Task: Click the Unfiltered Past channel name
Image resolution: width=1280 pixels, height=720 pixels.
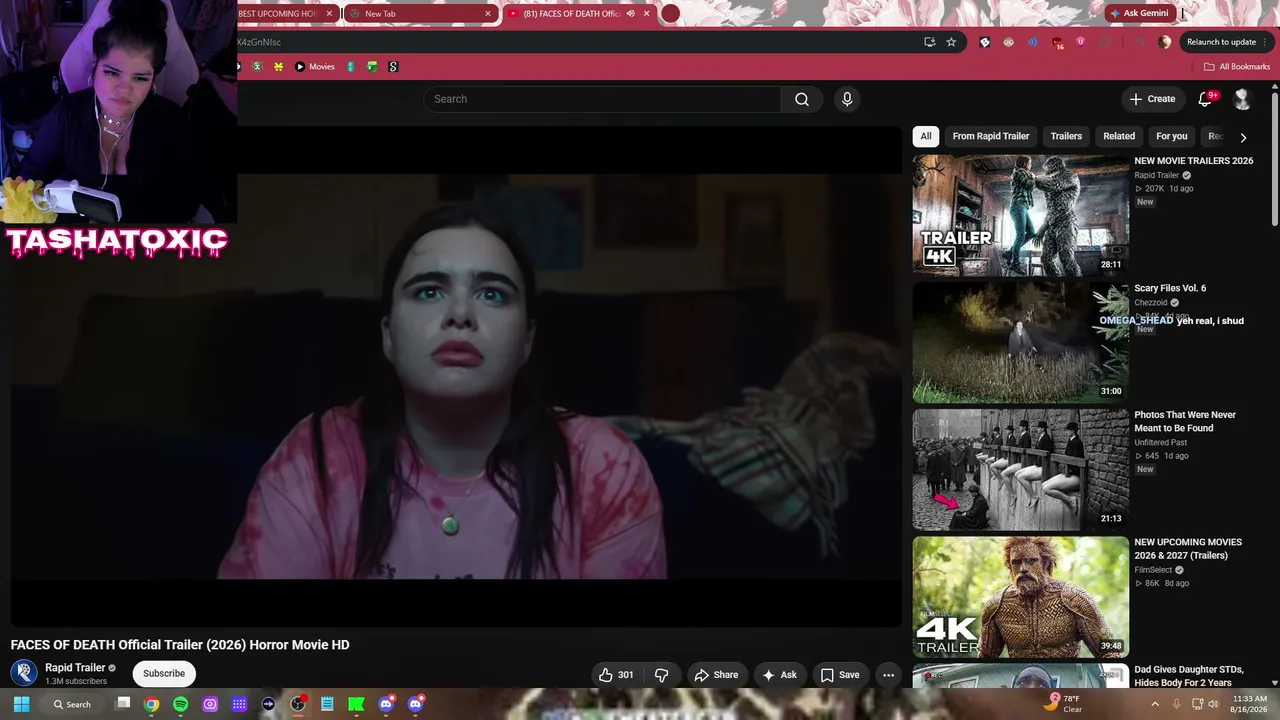Action: 1161,442
